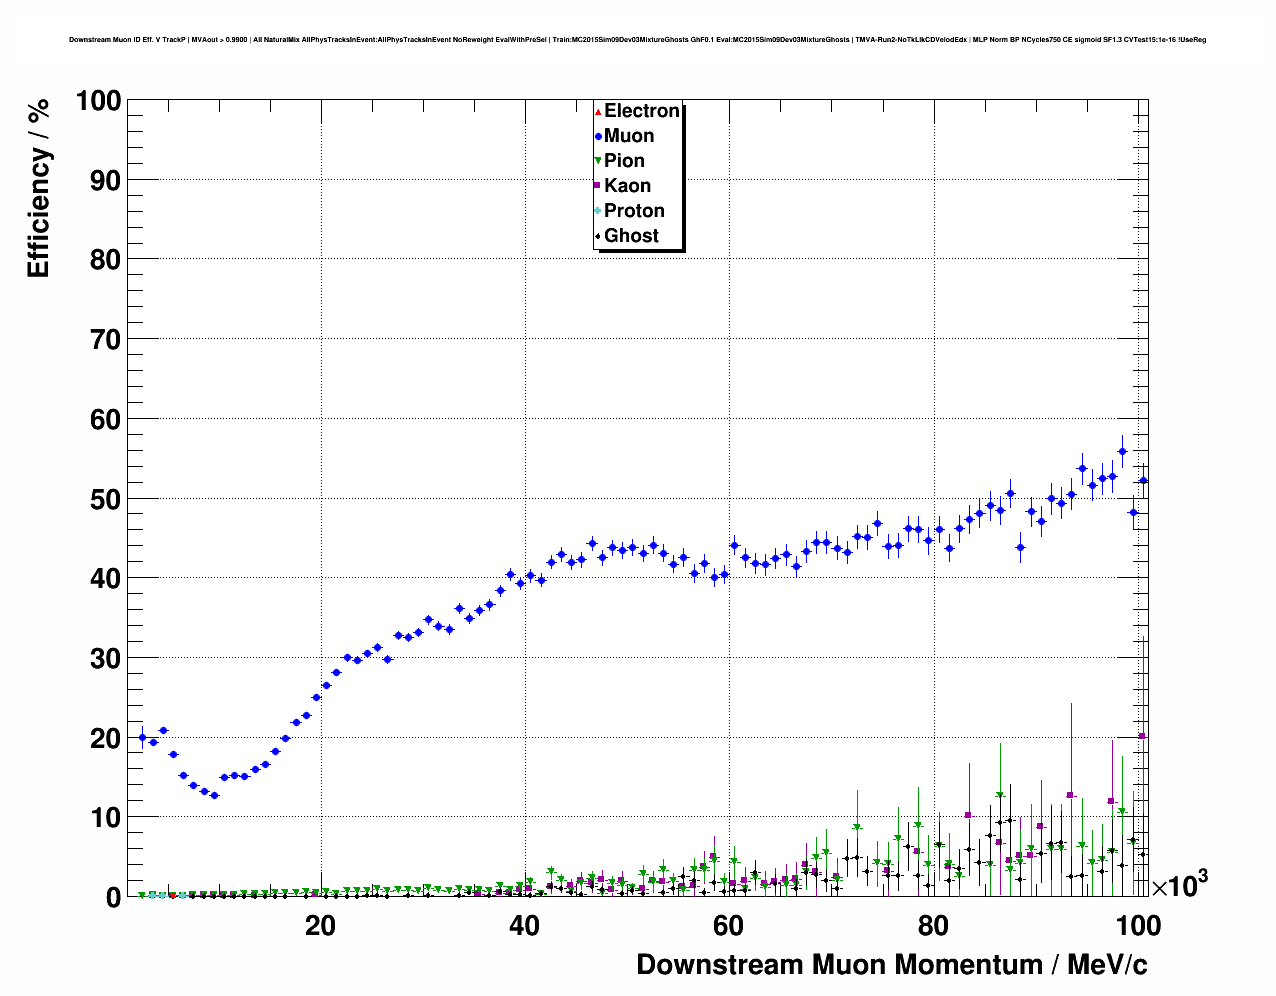Select the Ghost label in the legend
Image resolution: width=1276 pixels, height=996 pixels.
tap(631, 236)
